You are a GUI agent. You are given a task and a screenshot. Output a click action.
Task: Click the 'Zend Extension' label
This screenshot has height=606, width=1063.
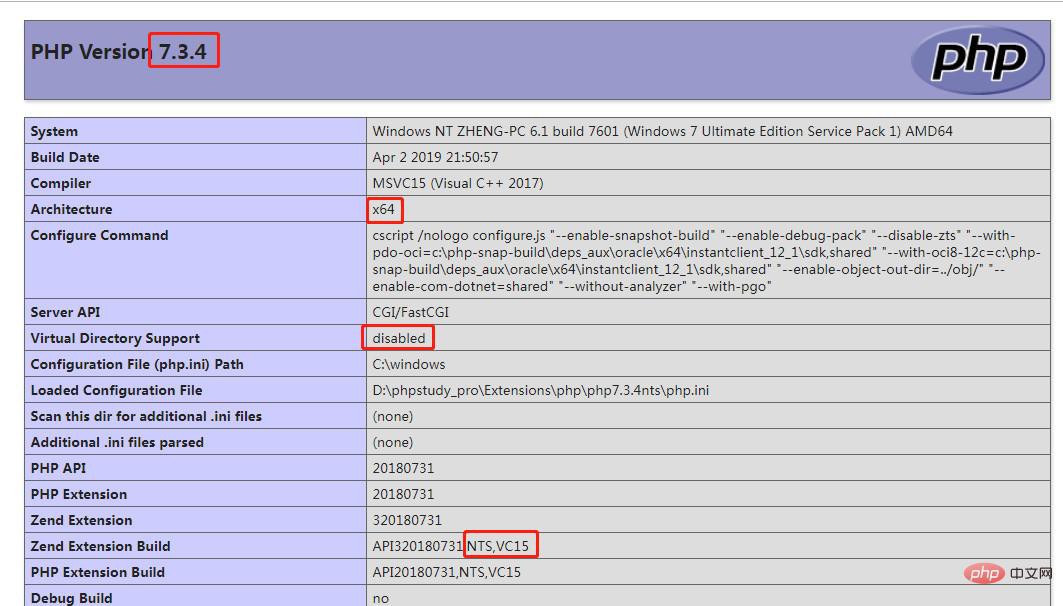coord(81,520)
